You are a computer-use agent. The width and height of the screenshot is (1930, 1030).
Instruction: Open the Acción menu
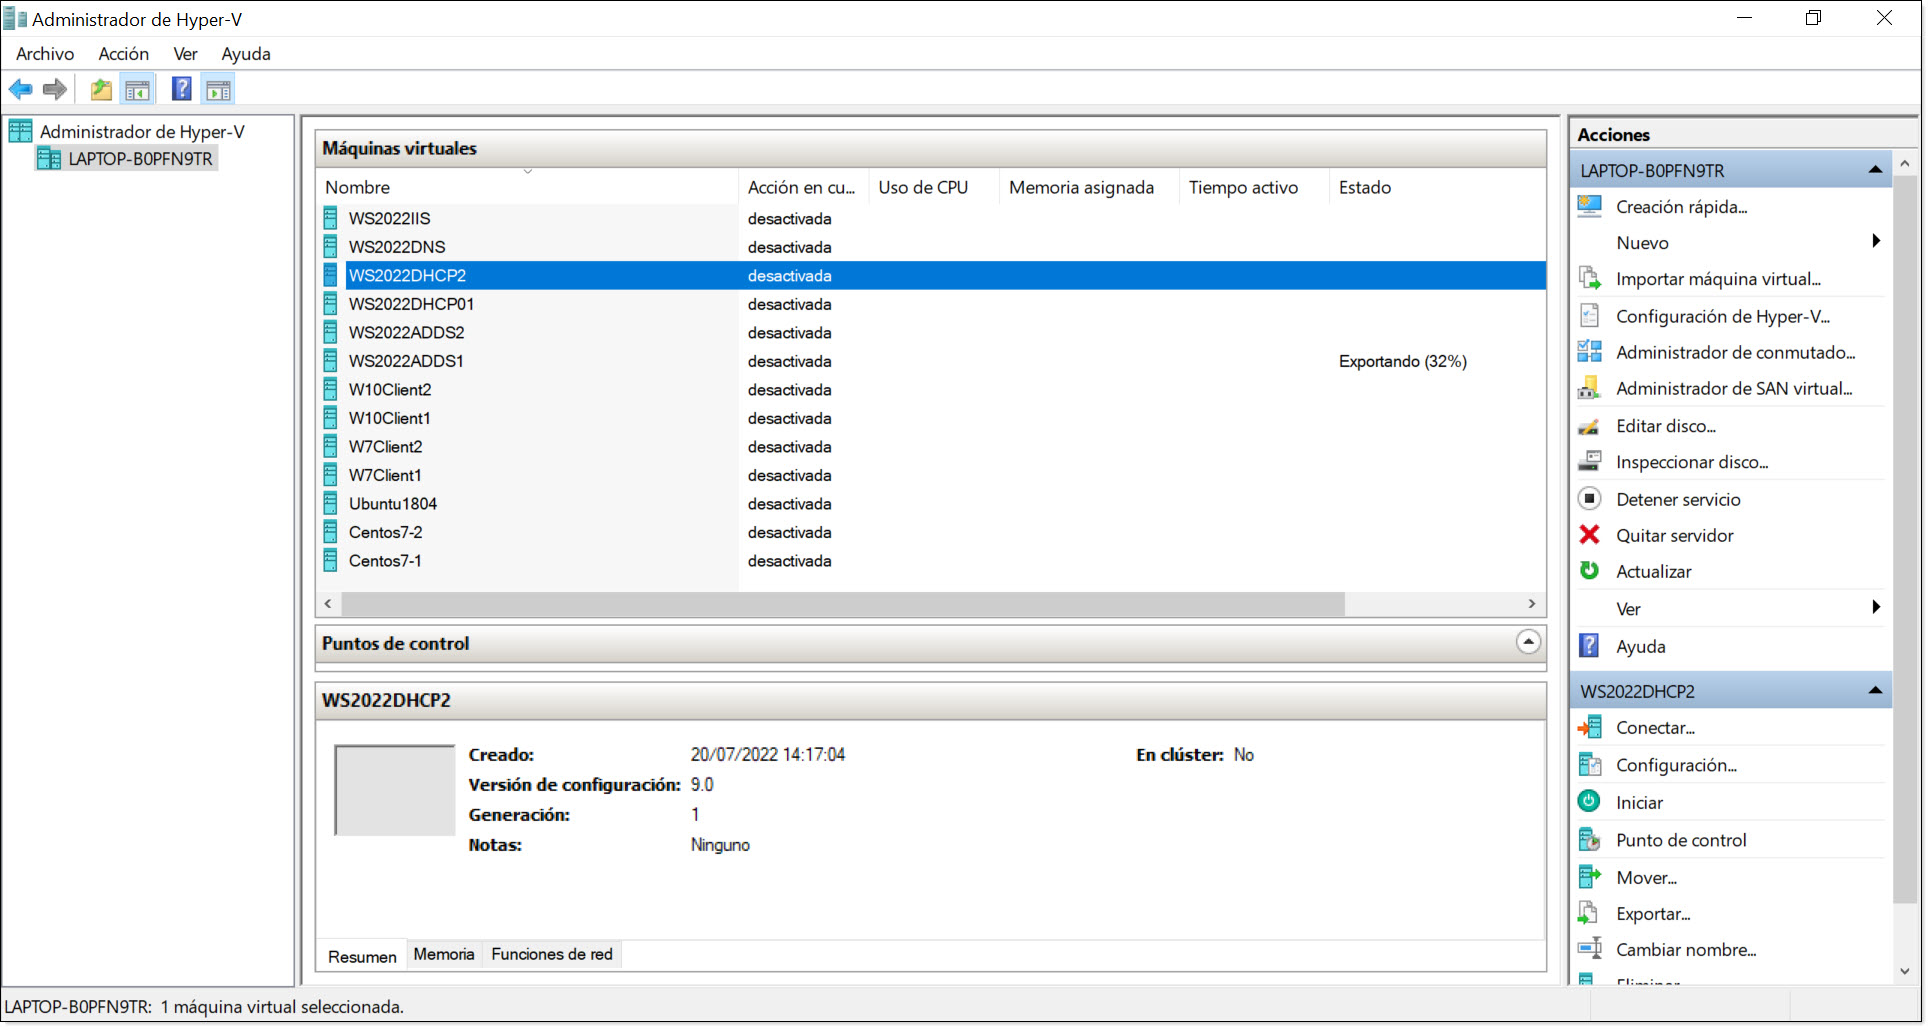pos(123,54)
